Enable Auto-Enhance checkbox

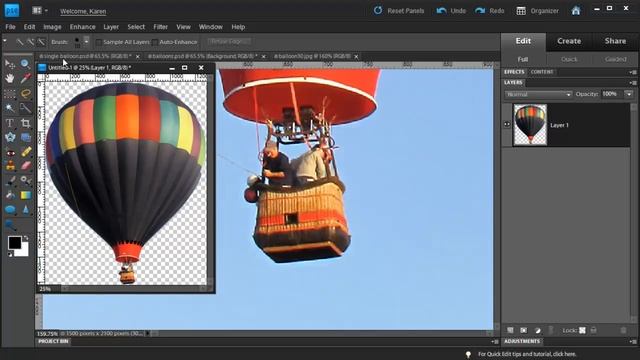click(155, 42)
